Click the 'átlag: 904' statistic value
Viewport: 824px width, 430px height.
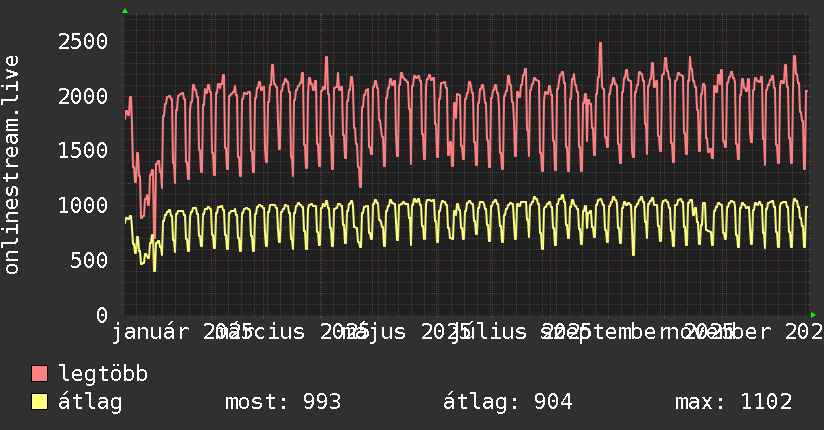click(x=507, y=402)
